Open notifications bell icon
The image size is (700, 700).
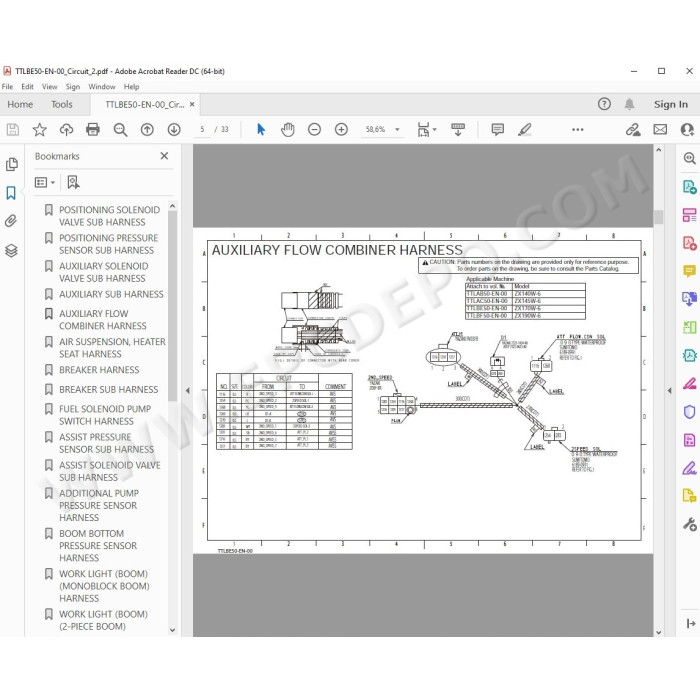629,104
